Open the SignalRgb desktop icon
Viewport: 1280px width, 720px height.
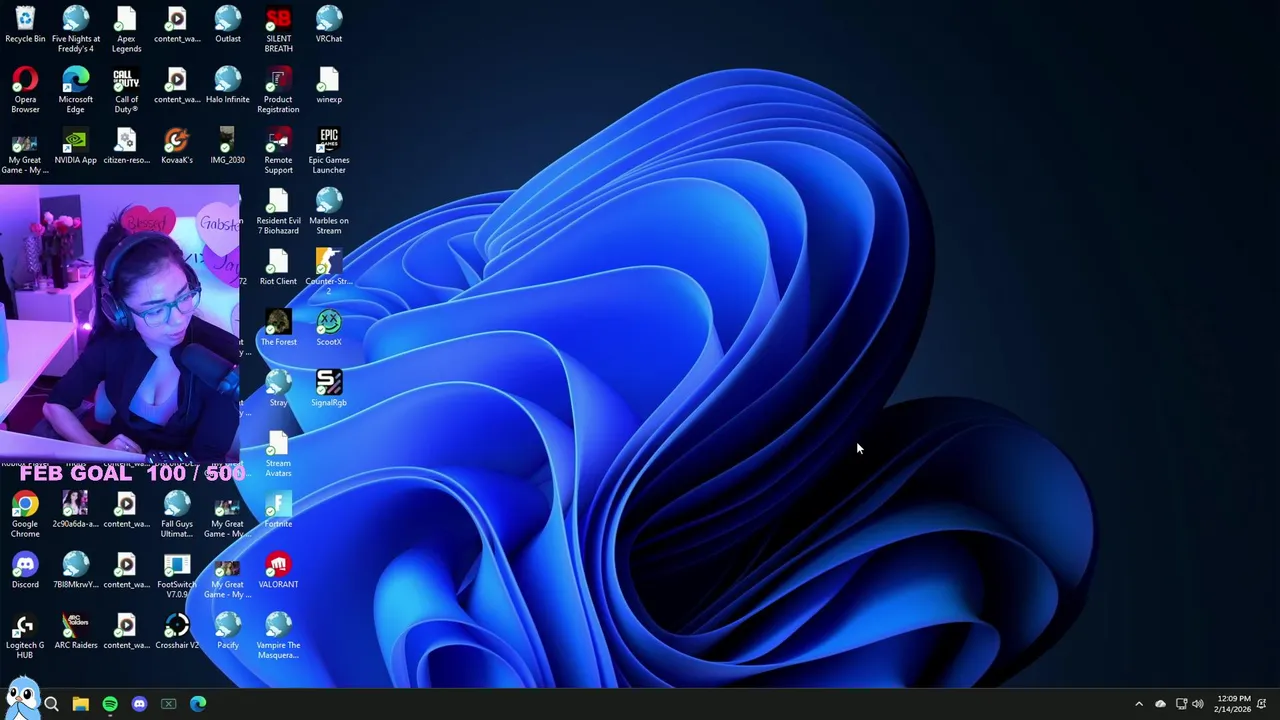coord(329,389)
